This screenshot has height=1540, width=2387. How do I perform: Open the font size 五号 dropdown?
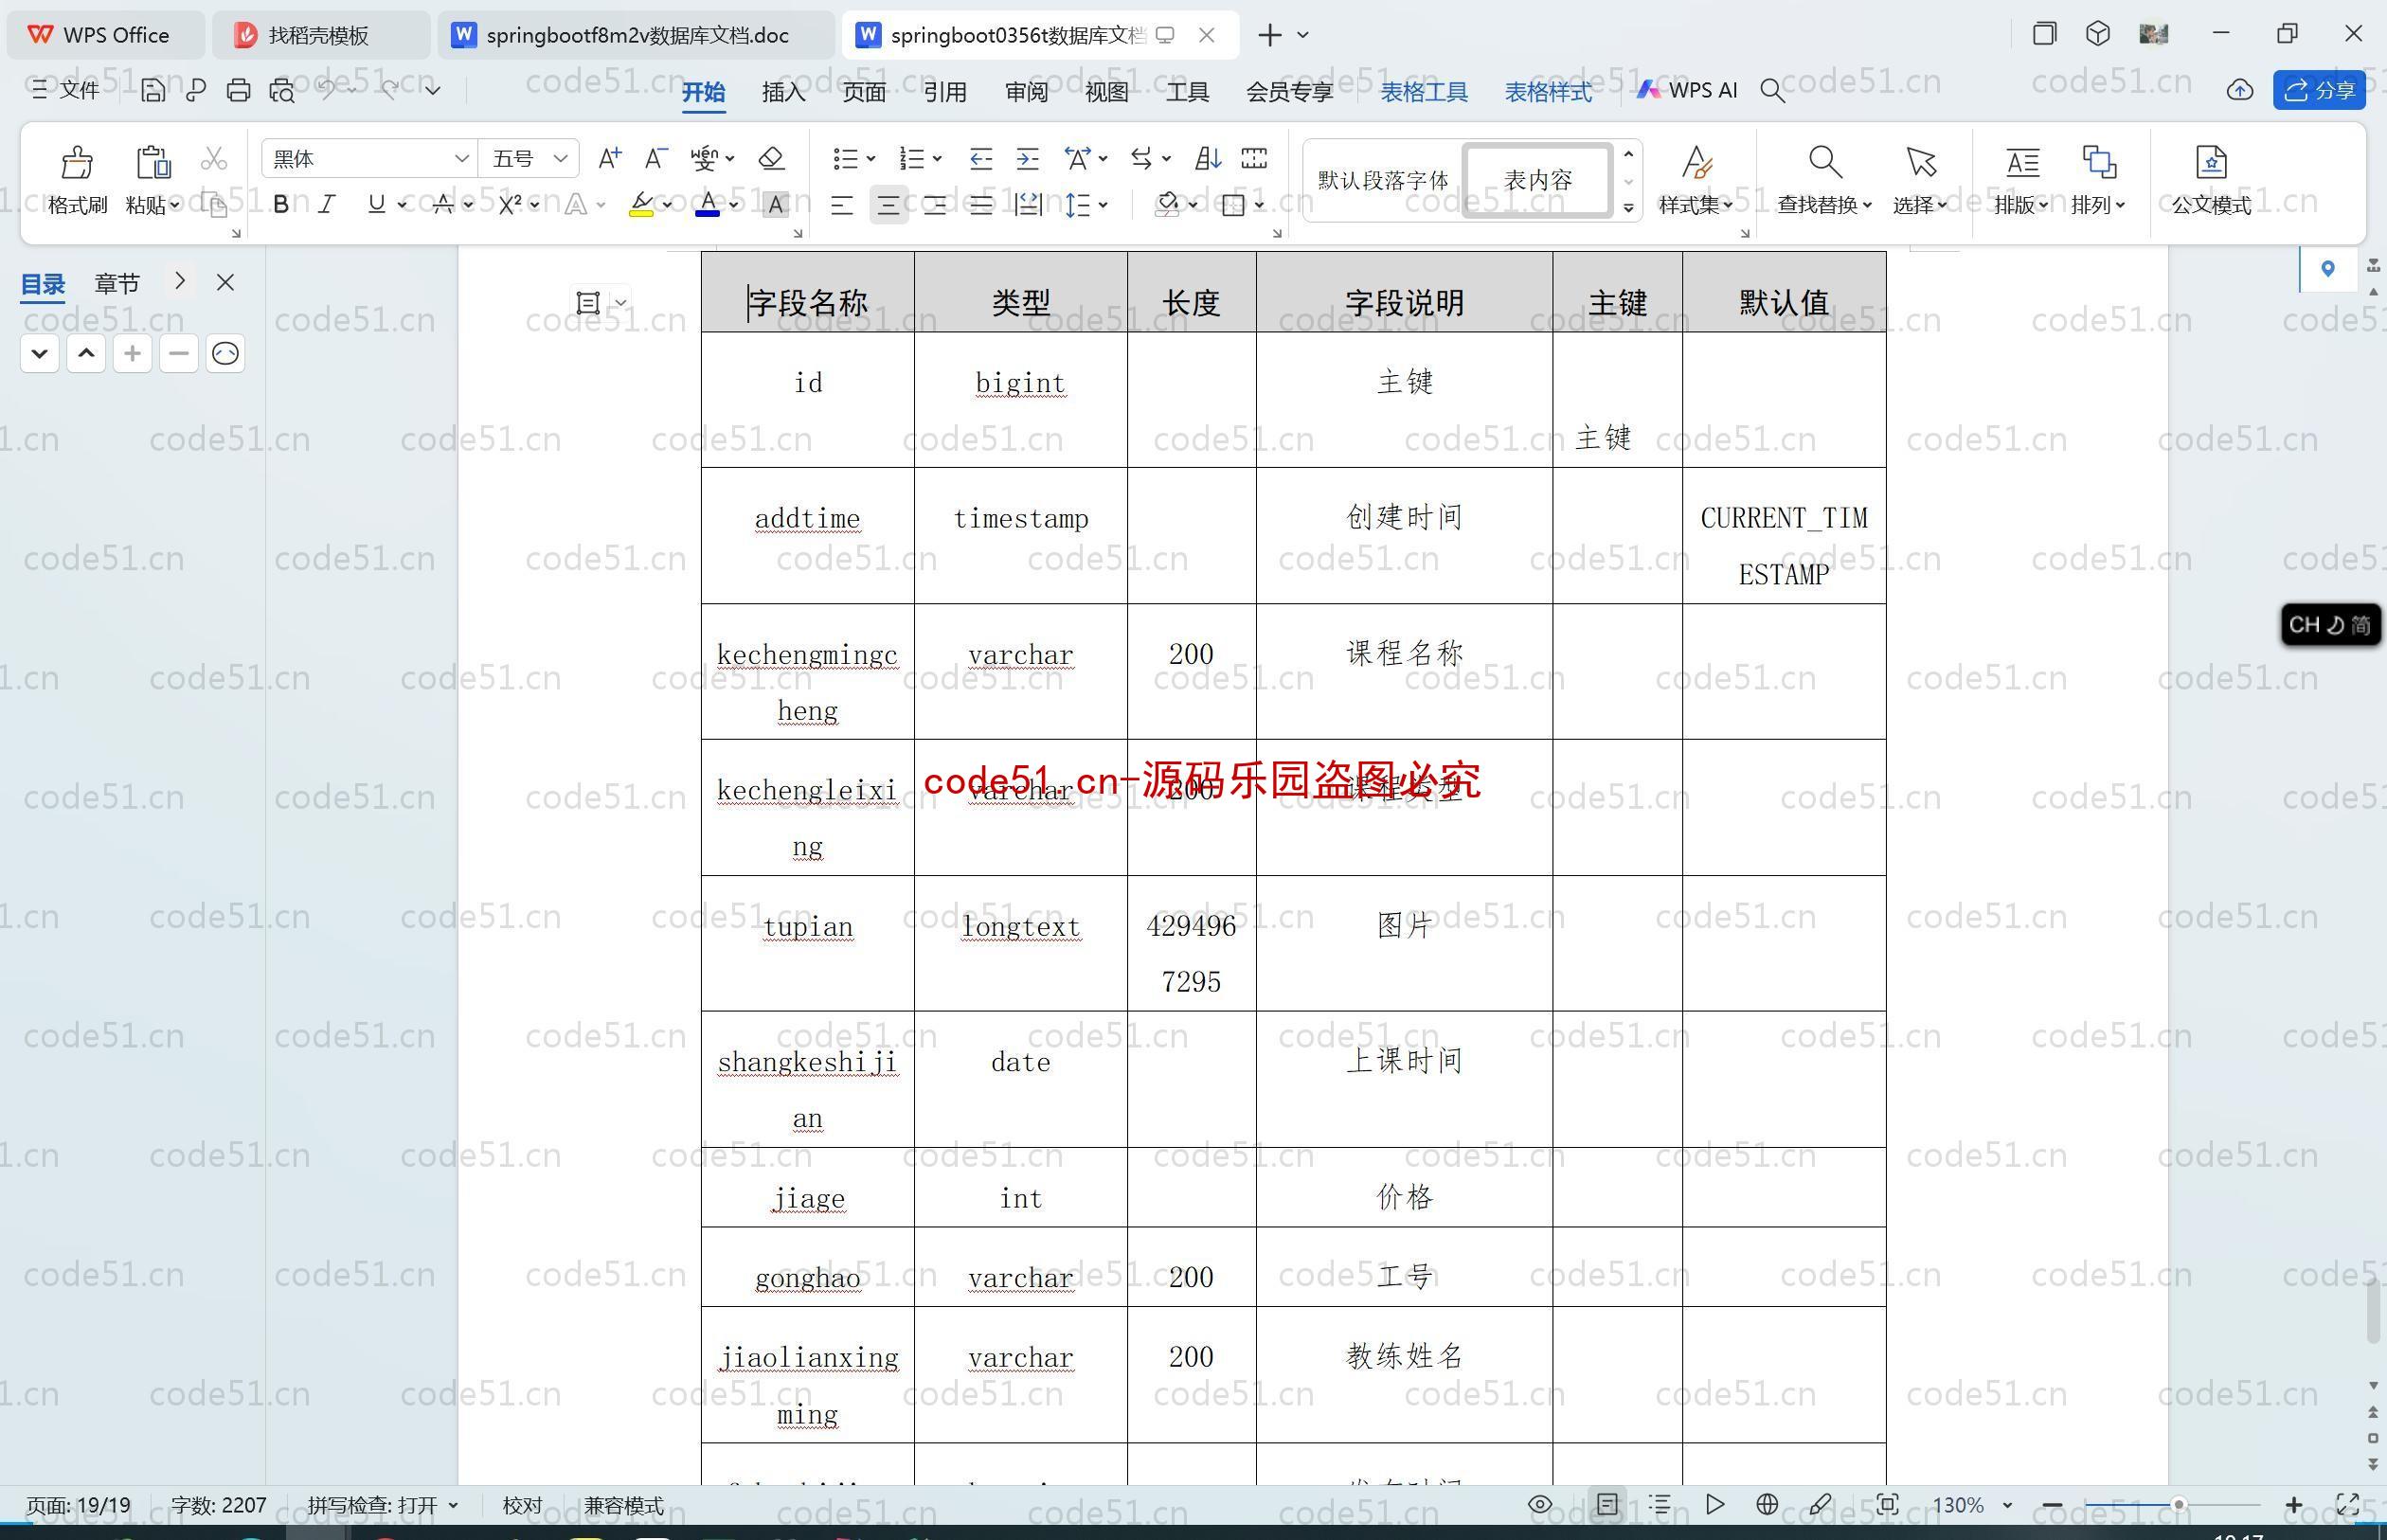561,158
